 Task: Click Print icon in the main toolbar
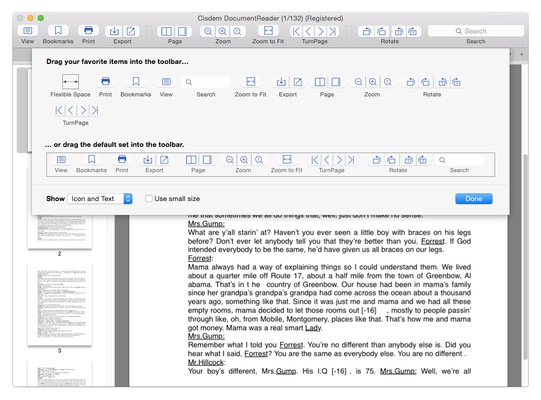(x=88, y=31)
